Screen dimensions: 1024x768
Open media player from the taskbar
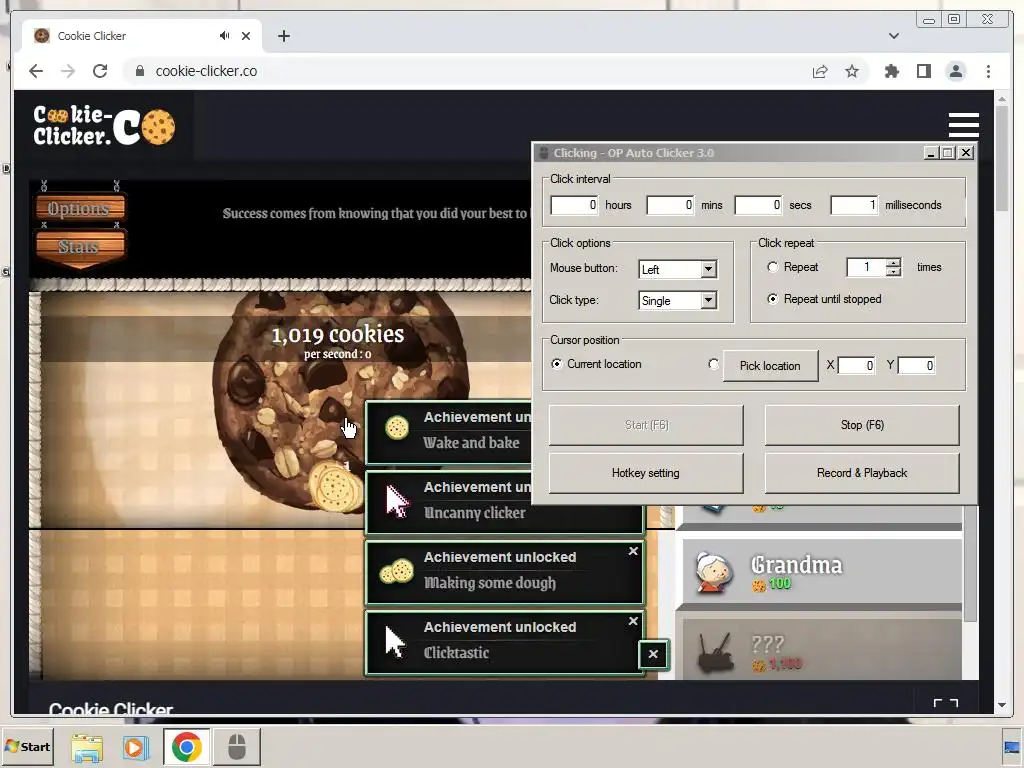coord(135,747)
